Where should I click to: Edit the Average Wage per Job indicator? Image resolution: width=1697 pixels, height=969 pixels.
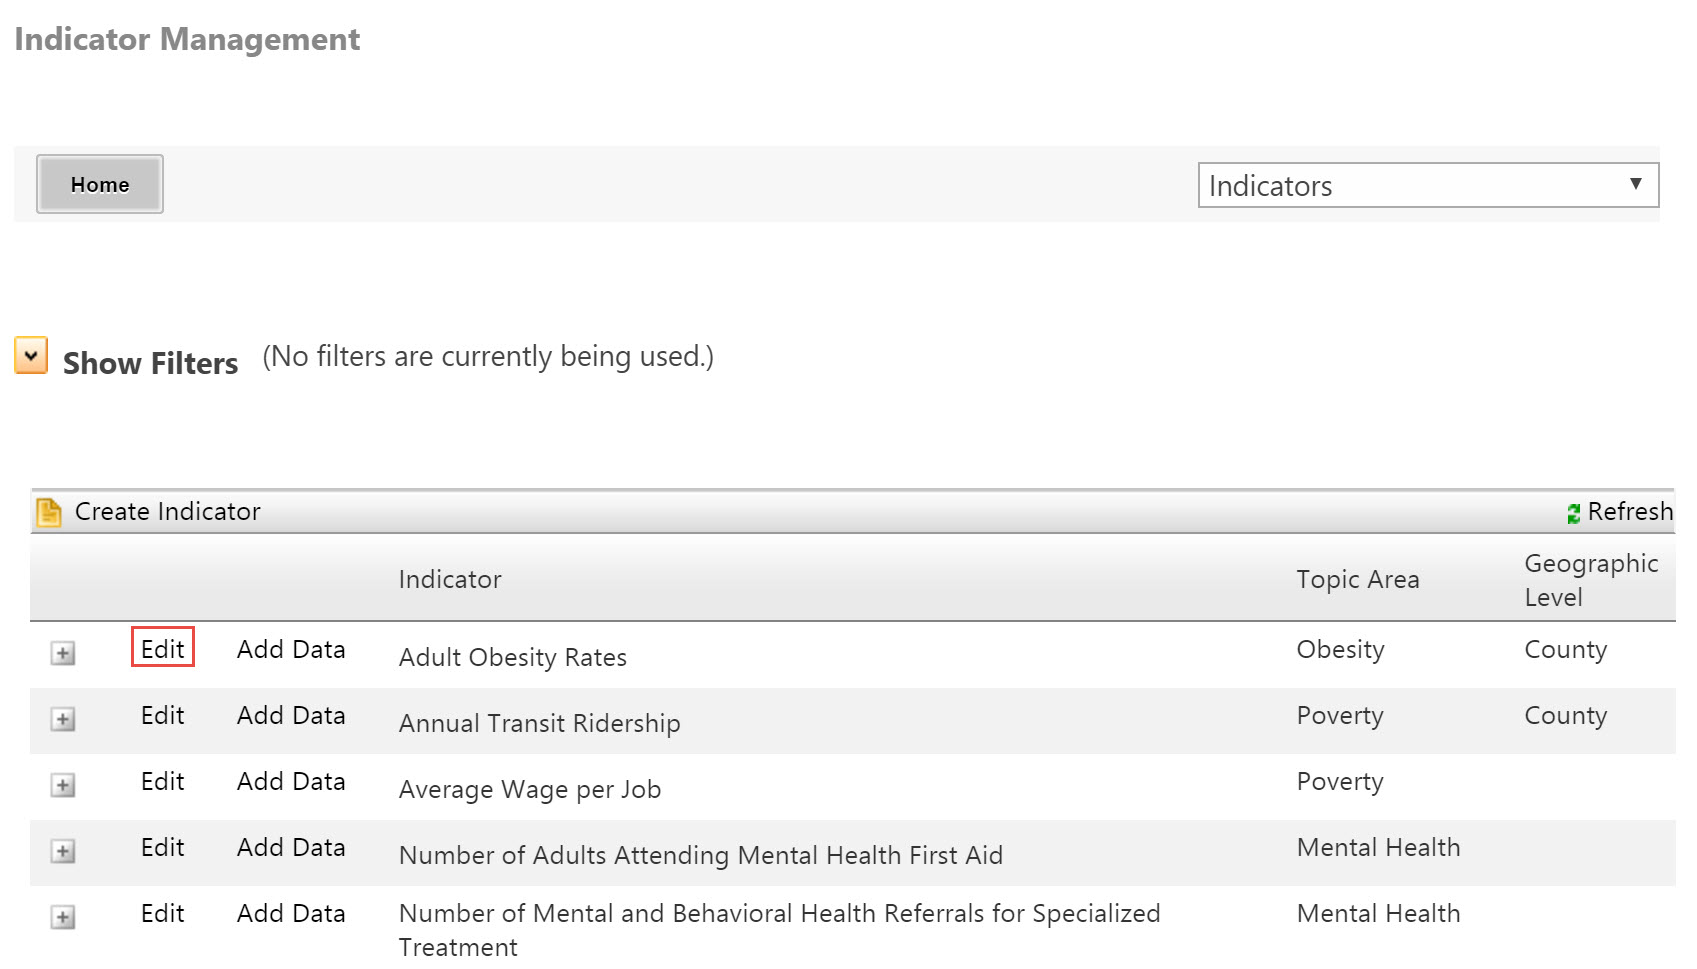pos(162,781)
